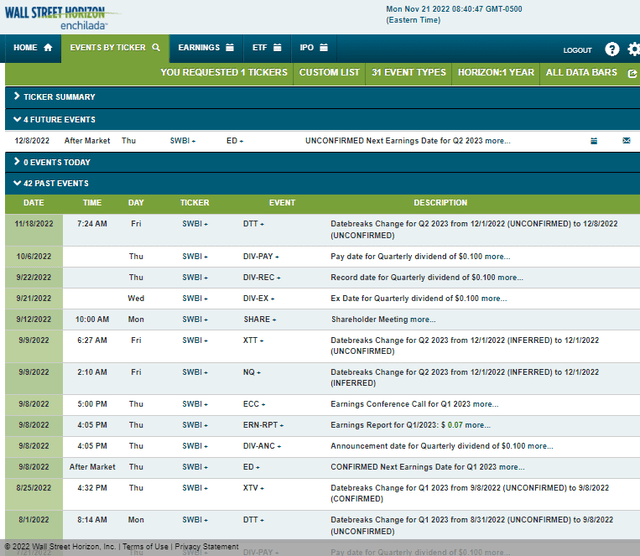Open Privacy Statement link in footer
The width and height of the screenshot is (640, 556).
[x=207, y=546]
